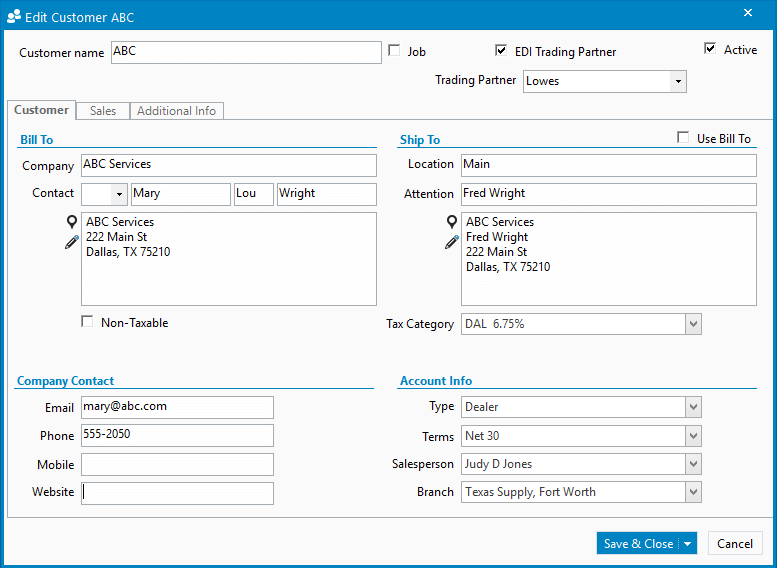Check the Non-Taxable option
Viewport: 777px width, 568px height.
pos(87,322)
